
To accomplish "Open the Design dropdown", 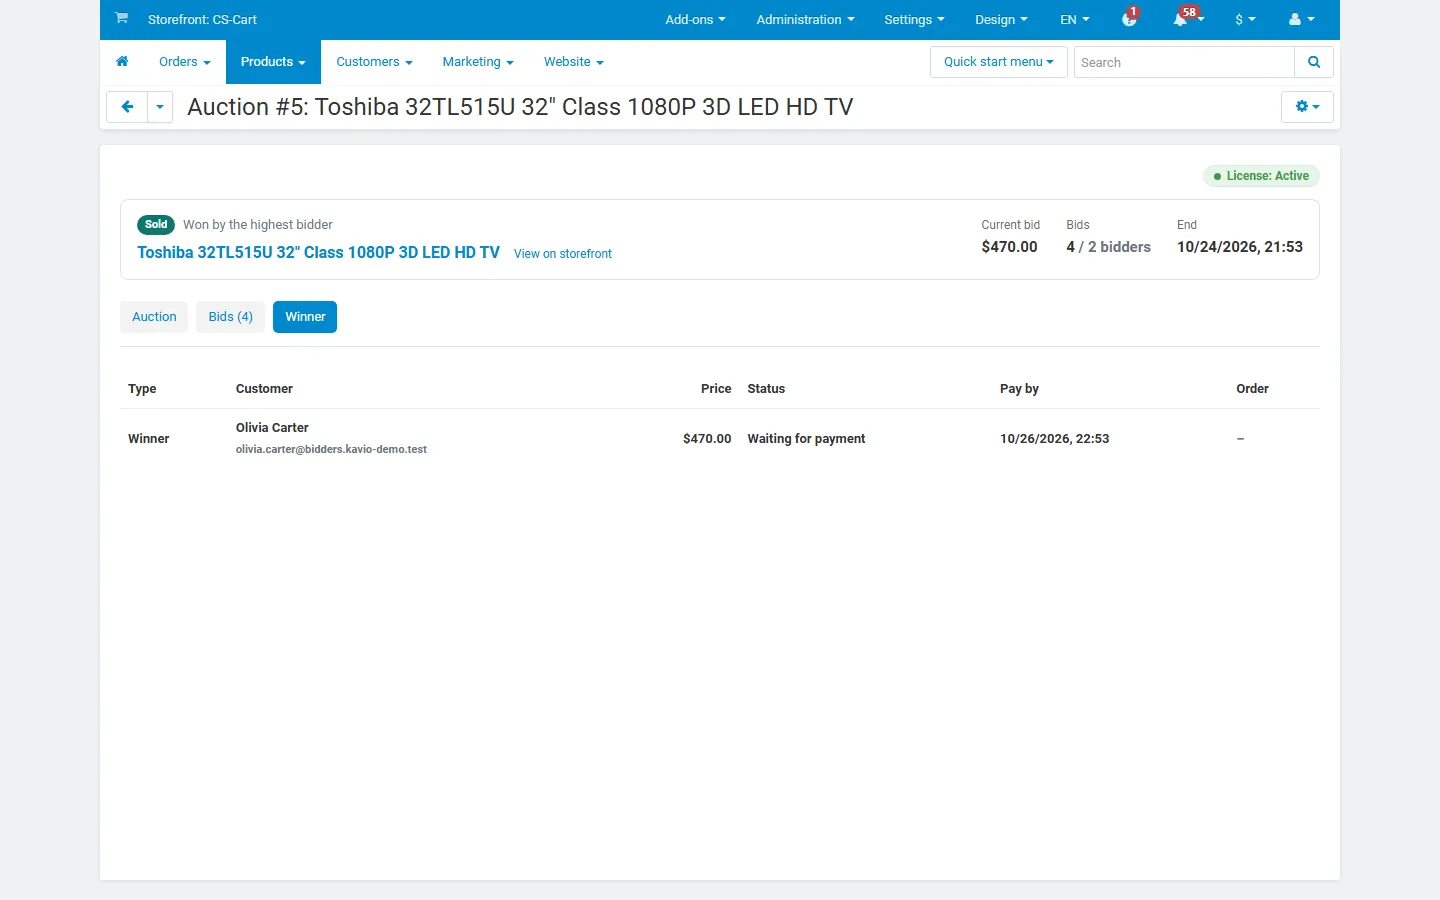I will [1001, 20].
